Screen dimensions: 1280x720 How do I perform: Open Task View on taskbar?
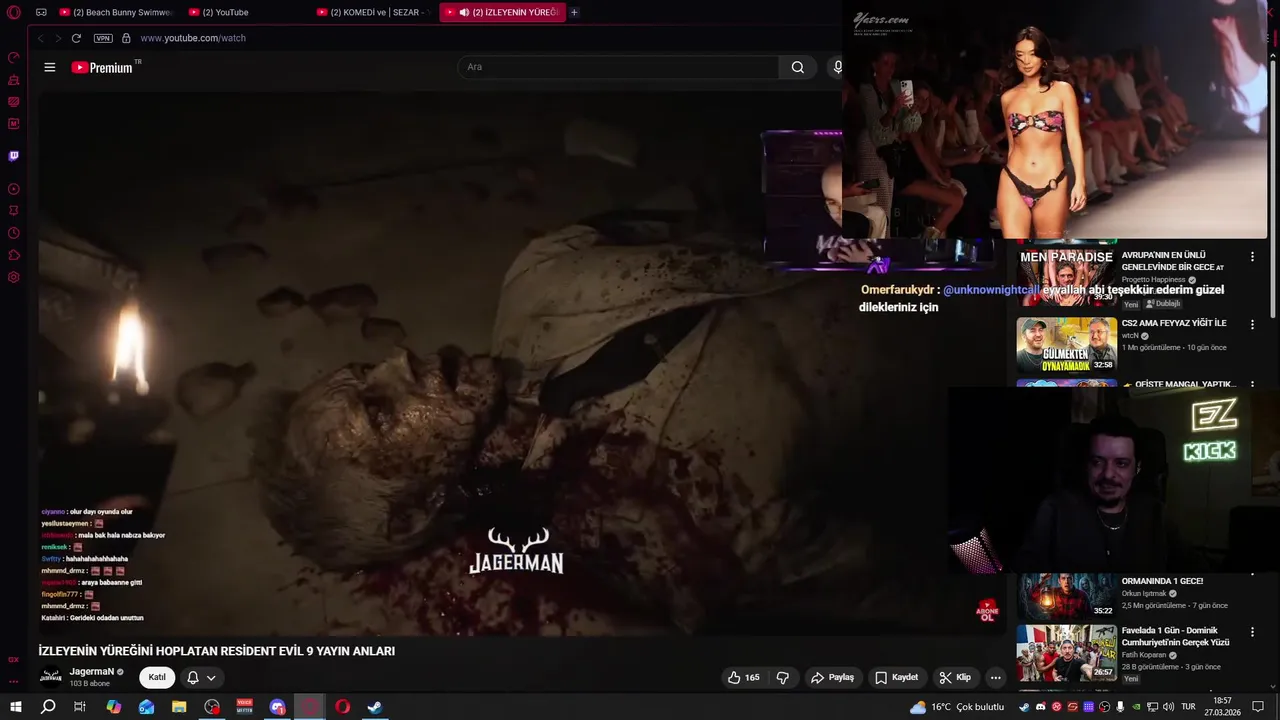point(80,707)
